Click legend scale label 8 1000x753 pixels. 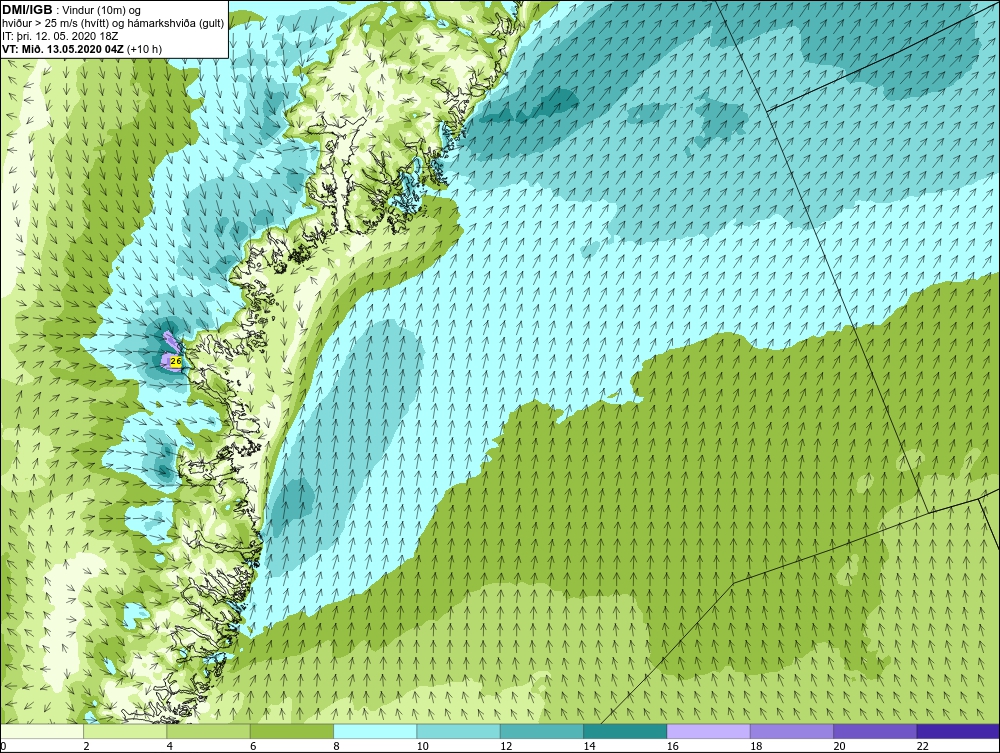[x=336, y=747]
